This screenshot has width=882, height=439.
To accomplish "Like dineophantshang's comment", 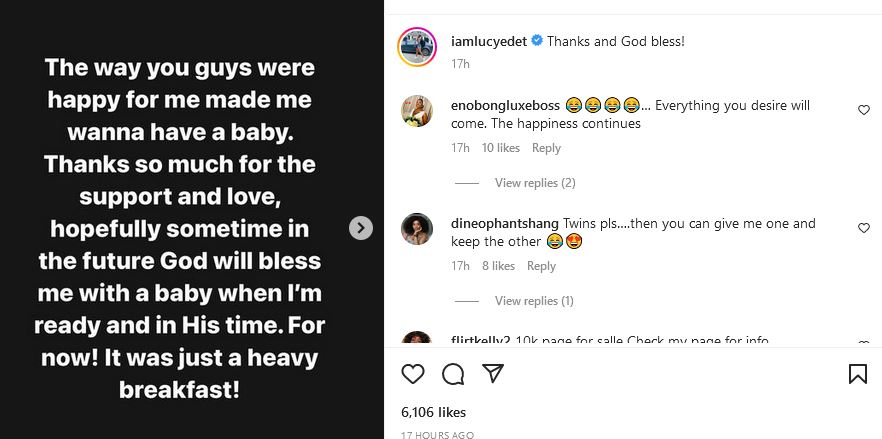I will [x=864, y=228].
